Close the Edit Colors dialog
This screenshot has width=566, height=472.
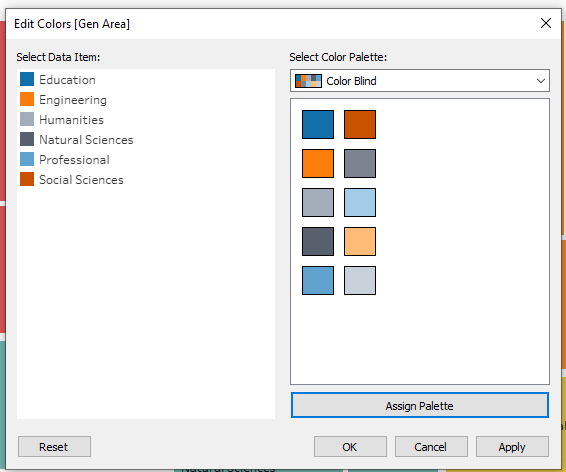(x=546, y=23)
